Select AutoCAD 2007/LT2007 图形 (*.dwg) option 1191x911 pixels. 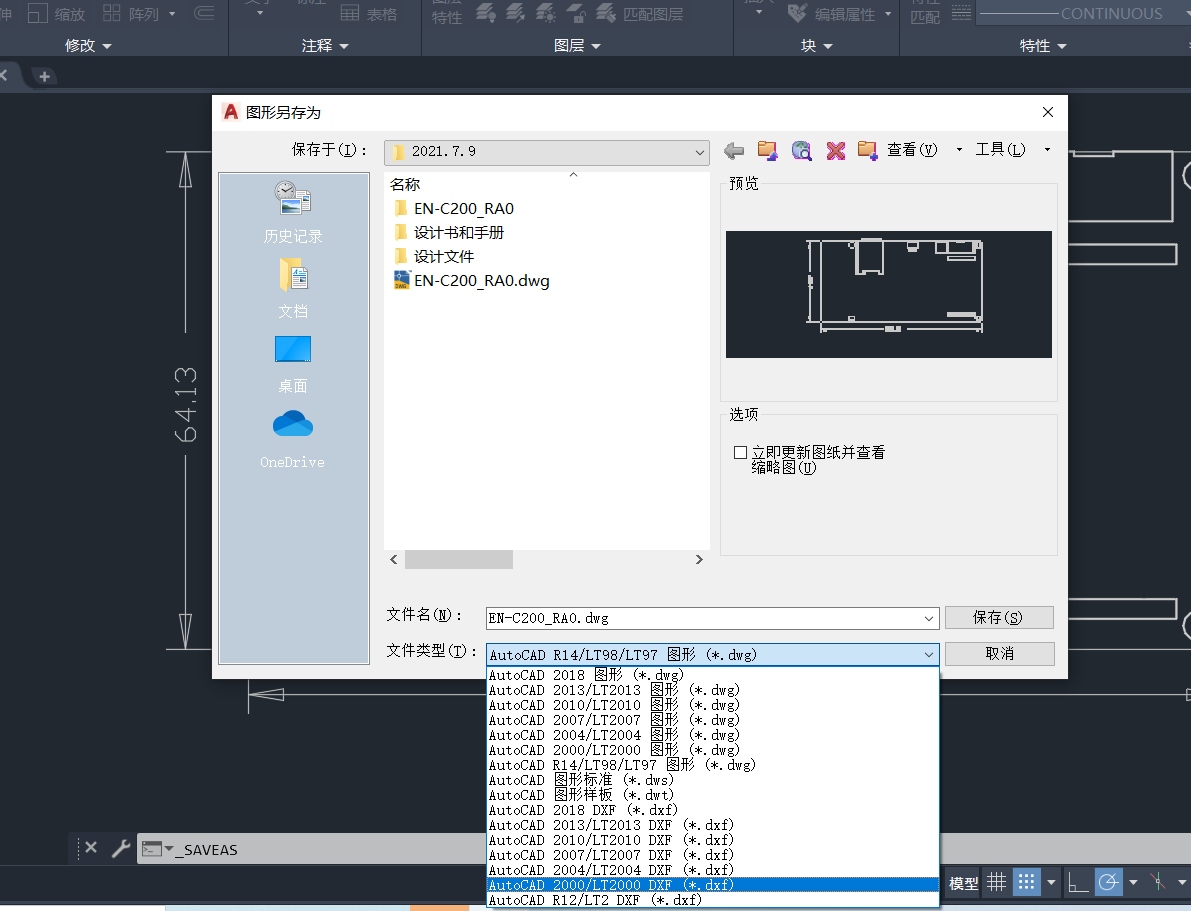click(712, 720)
